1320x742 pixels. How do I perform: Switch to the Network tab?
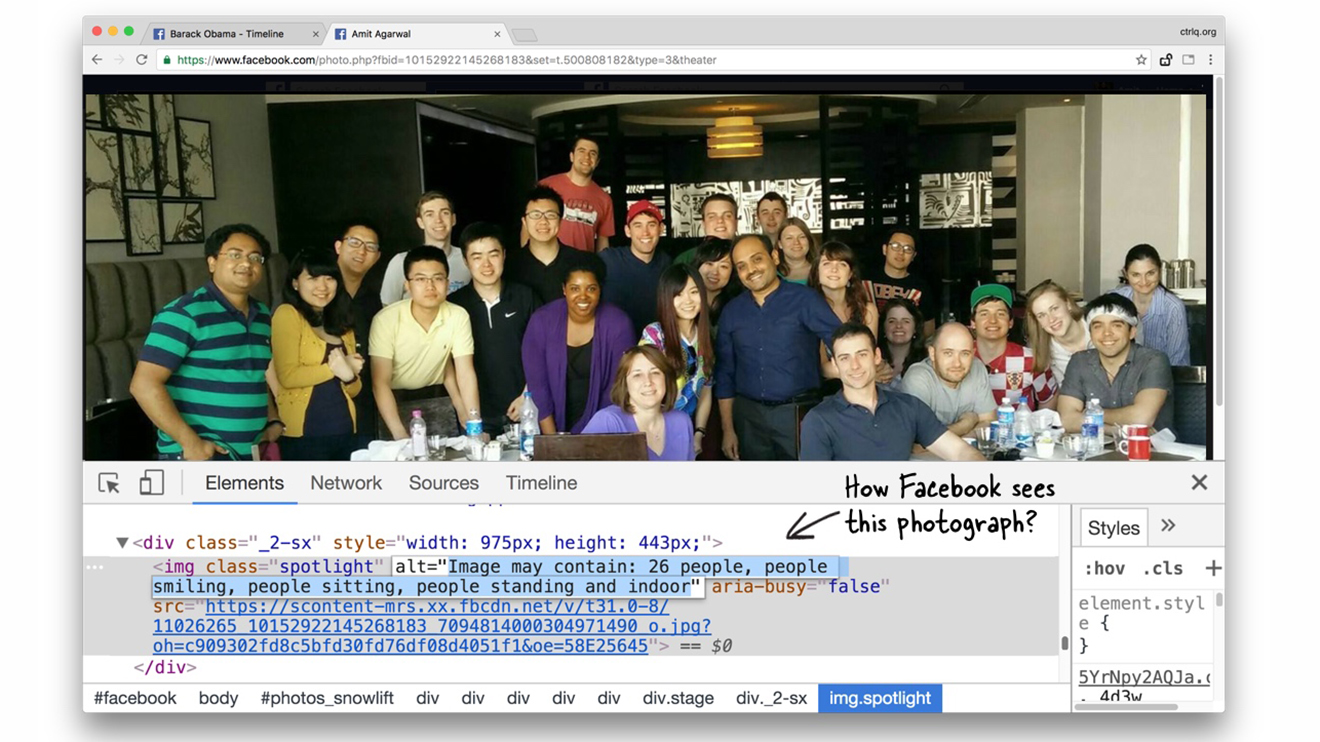pyautogui.click(x=346, y=483)
